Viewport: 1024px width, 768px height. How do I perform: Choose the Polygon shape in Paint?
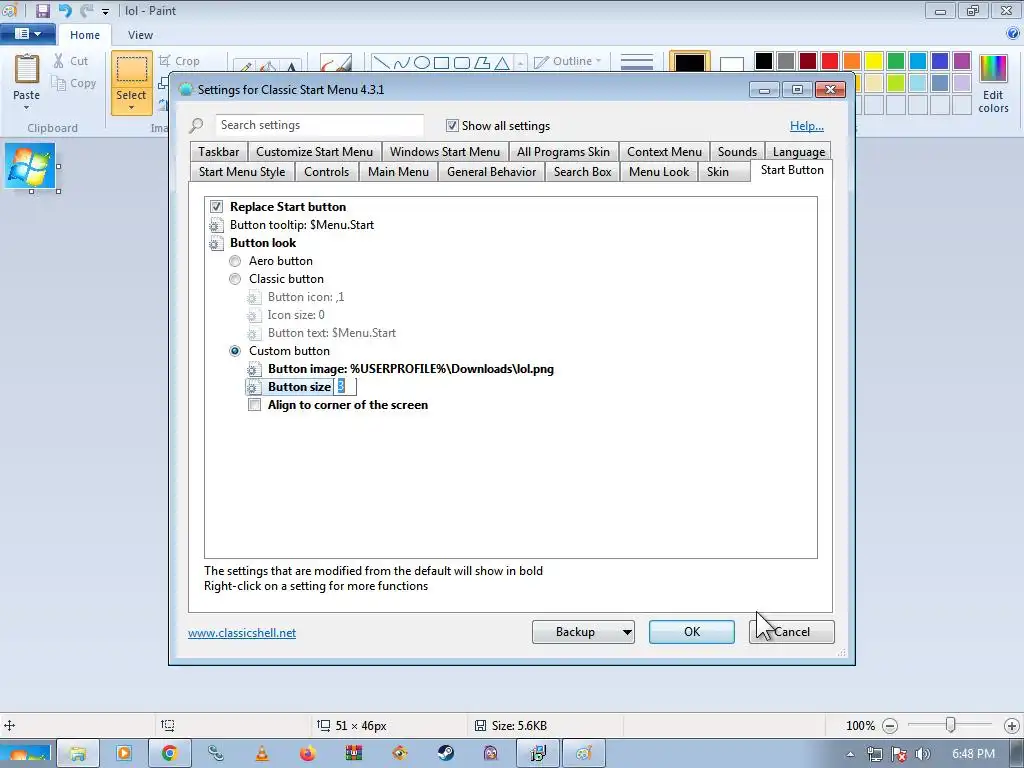482,63
